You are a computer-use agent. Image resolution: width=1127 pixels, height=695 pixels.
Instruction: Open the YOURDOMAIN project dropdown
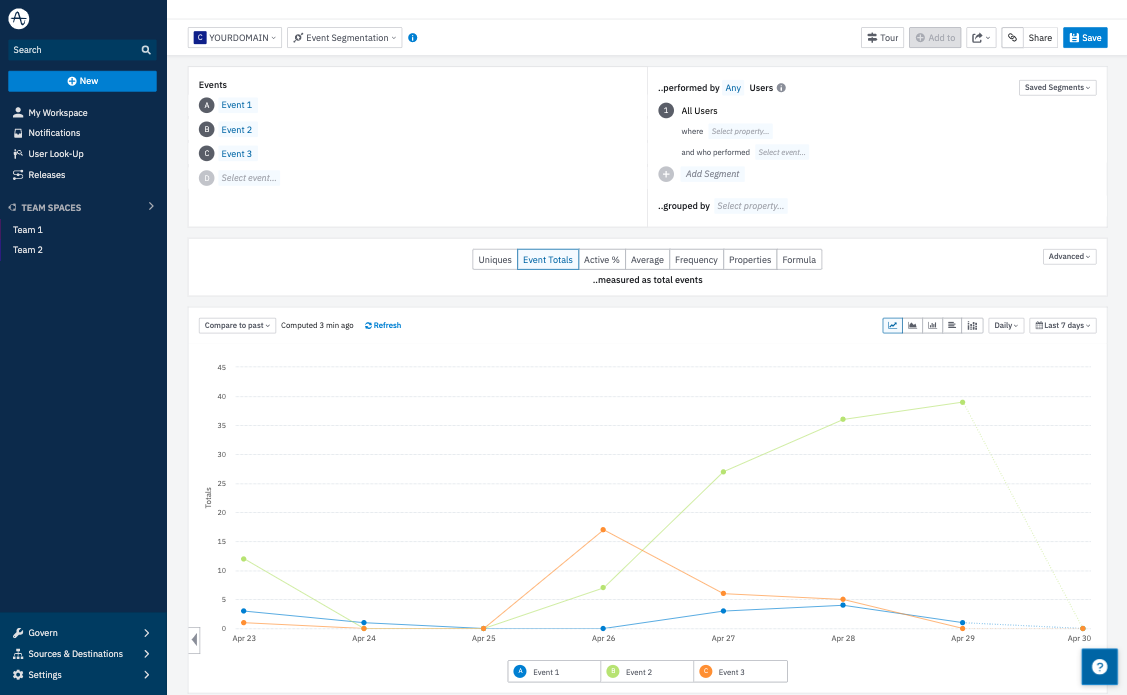pyautogui.click(x=234, y=37)
